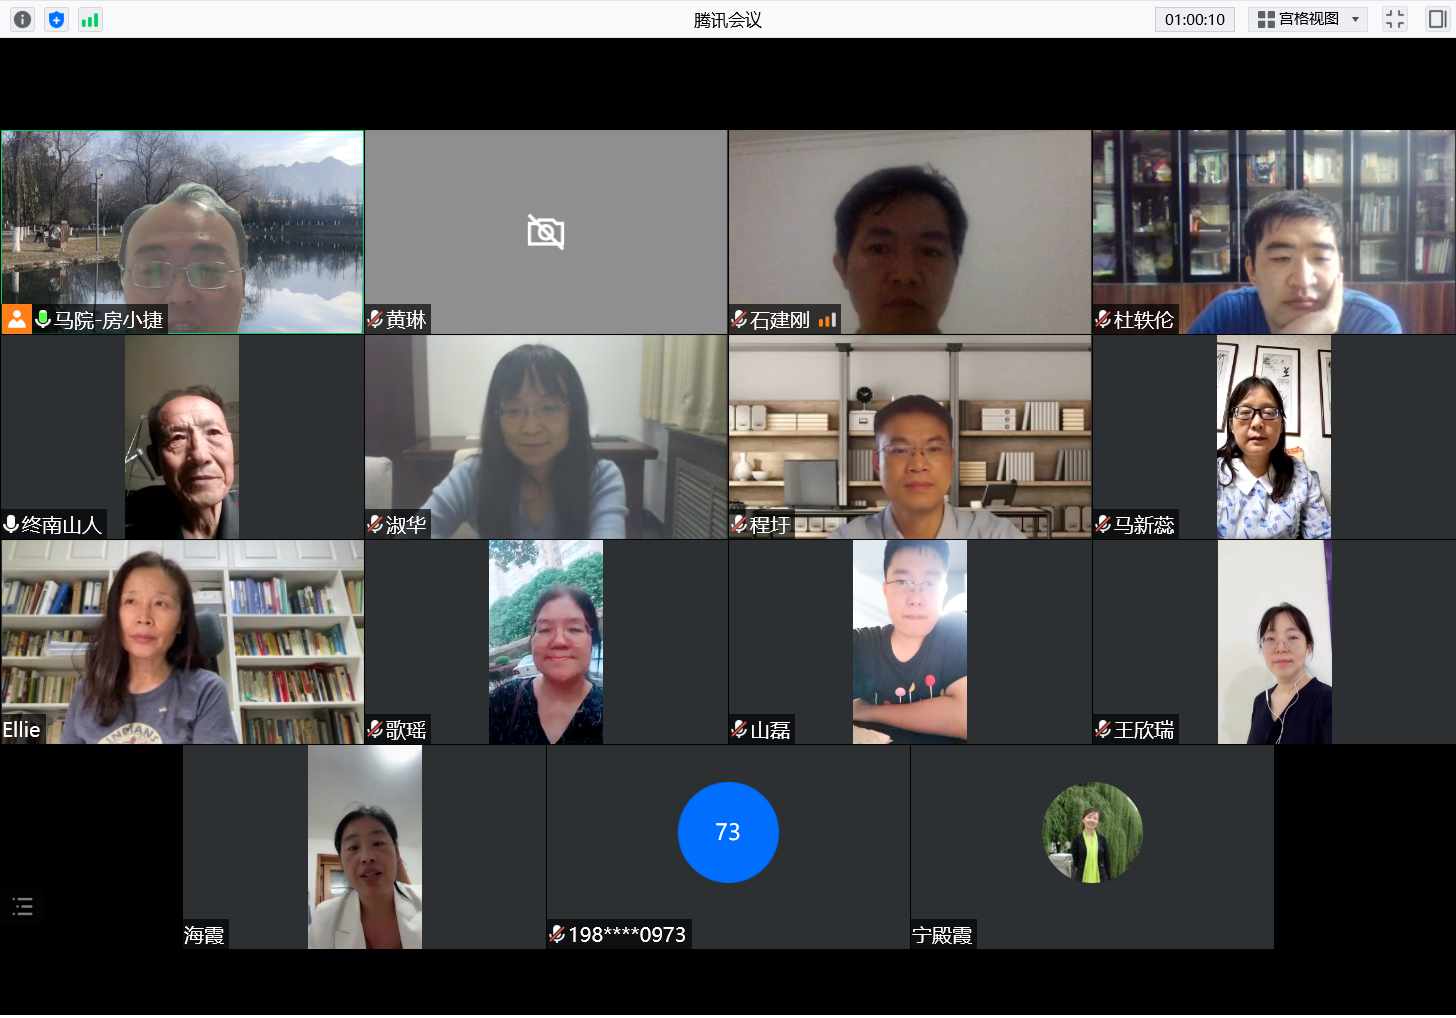Click the arrow beside 宫格视图

point(1356,19)
